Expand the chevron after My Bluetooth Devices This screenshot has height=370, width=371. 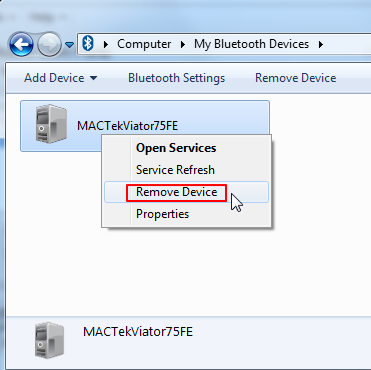coord(321,44)
